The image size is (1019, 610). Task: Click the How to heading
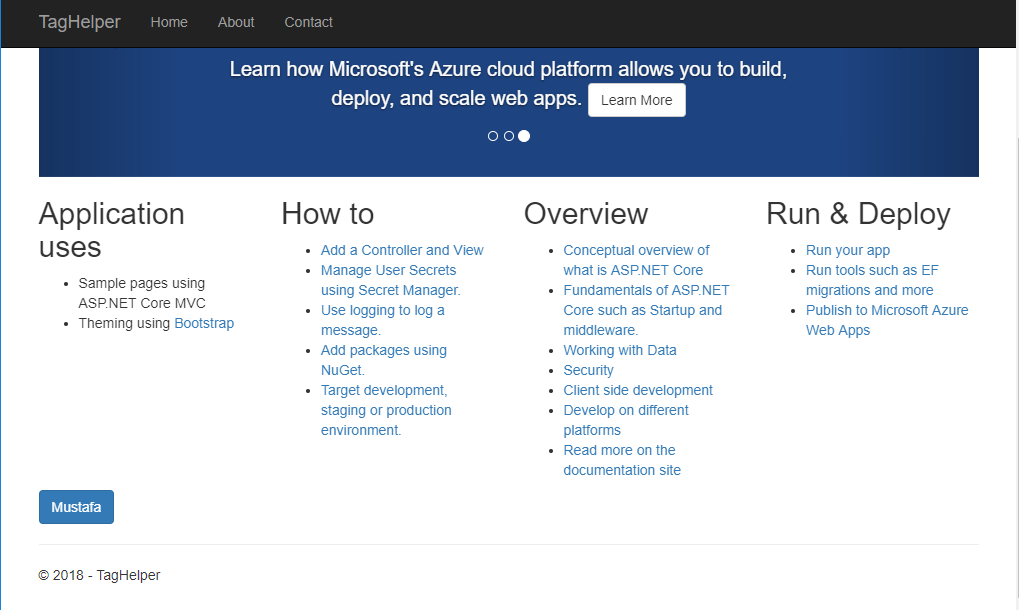(328, 214)
